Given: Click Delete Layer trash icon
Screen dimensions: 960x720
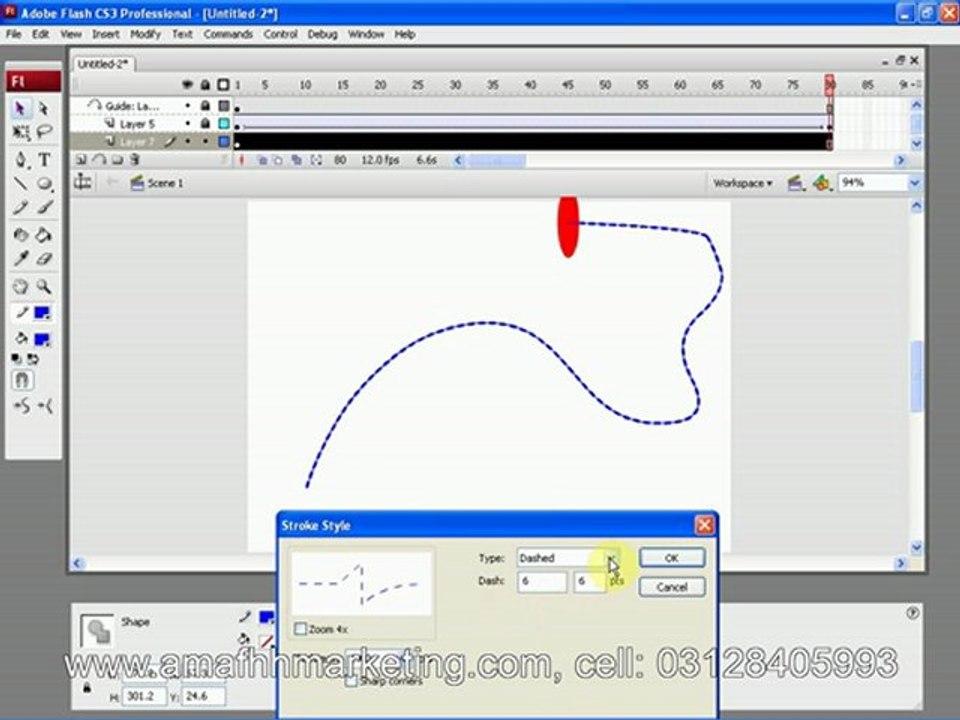Looking at the screenshot, I should tap(135, 160).
